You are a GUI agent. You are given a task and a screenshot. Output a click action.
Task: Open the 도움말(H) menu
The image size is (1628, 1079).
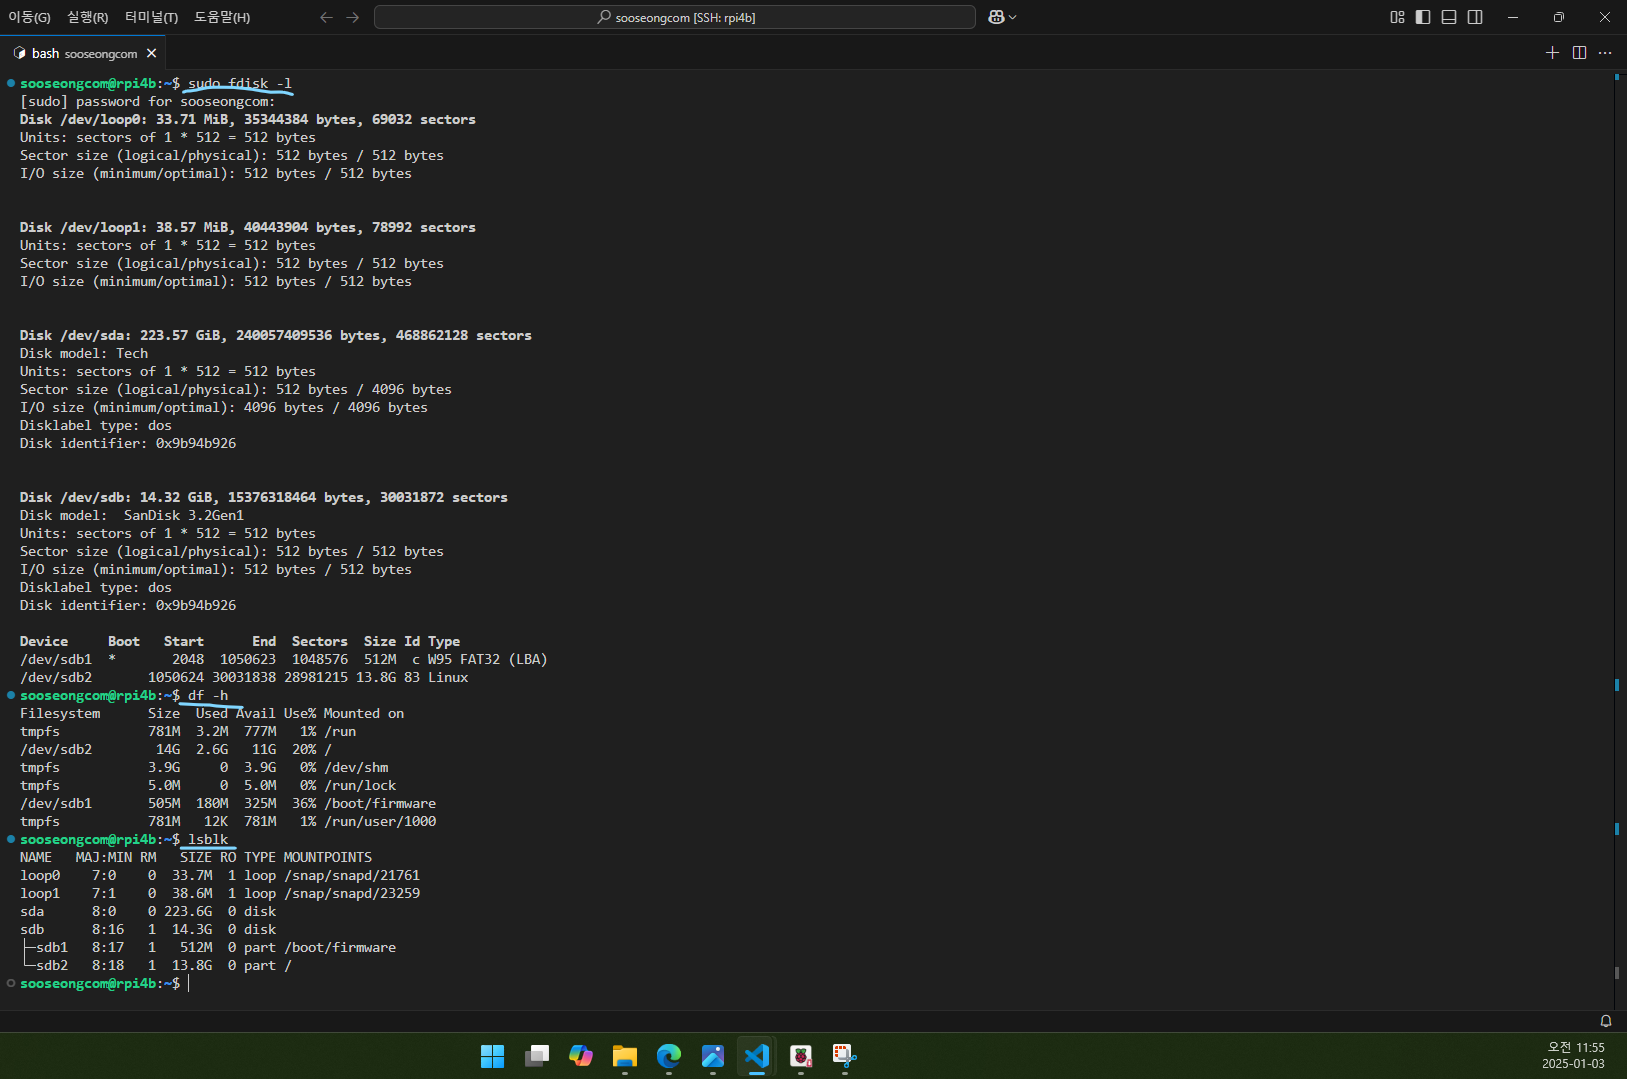(222, 17)
